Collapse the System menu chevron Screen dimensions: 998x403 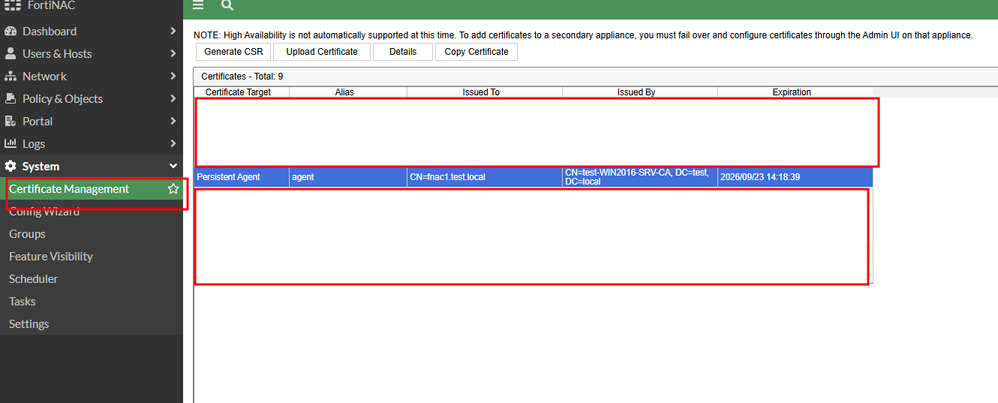172,166
